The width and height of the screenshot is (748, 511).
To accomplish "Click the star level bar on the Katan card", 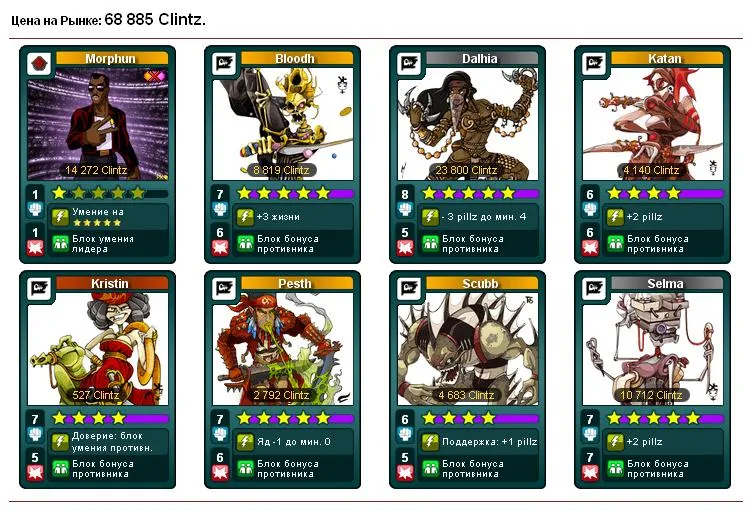I will (x=665, y=193).
